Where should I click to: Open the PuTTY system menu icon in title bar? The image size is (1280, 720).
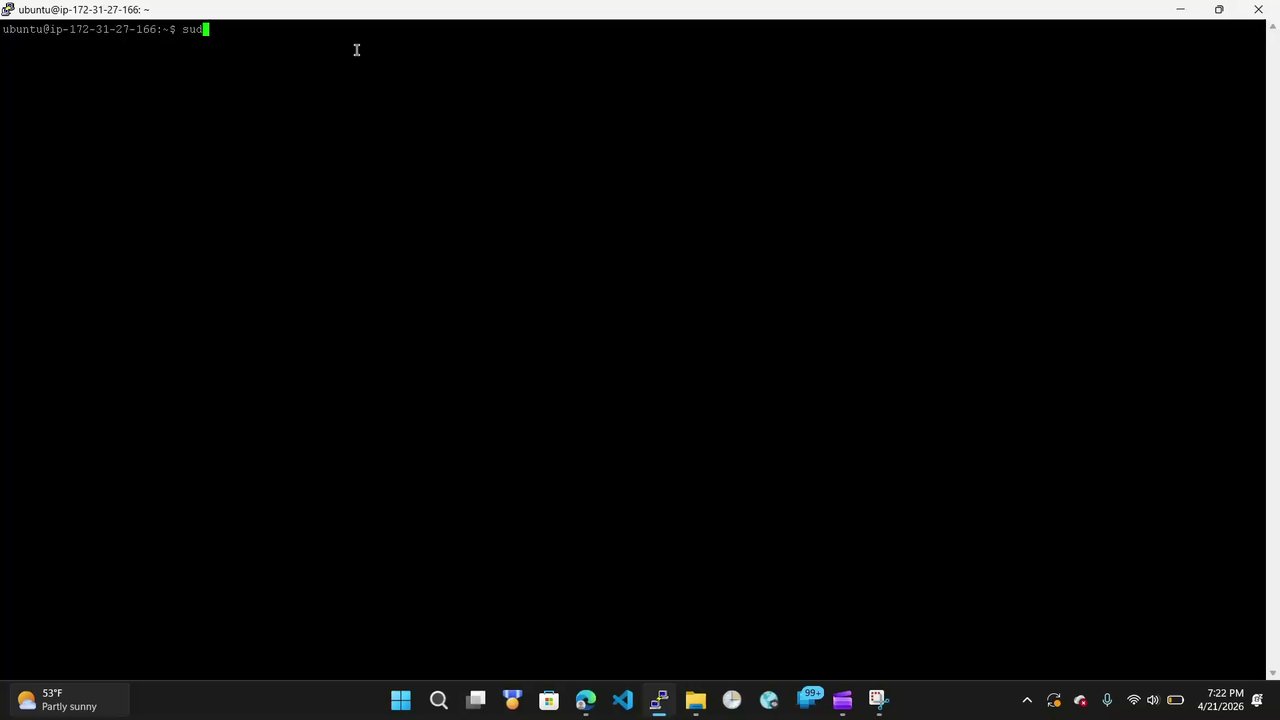(x=8, y=9)
